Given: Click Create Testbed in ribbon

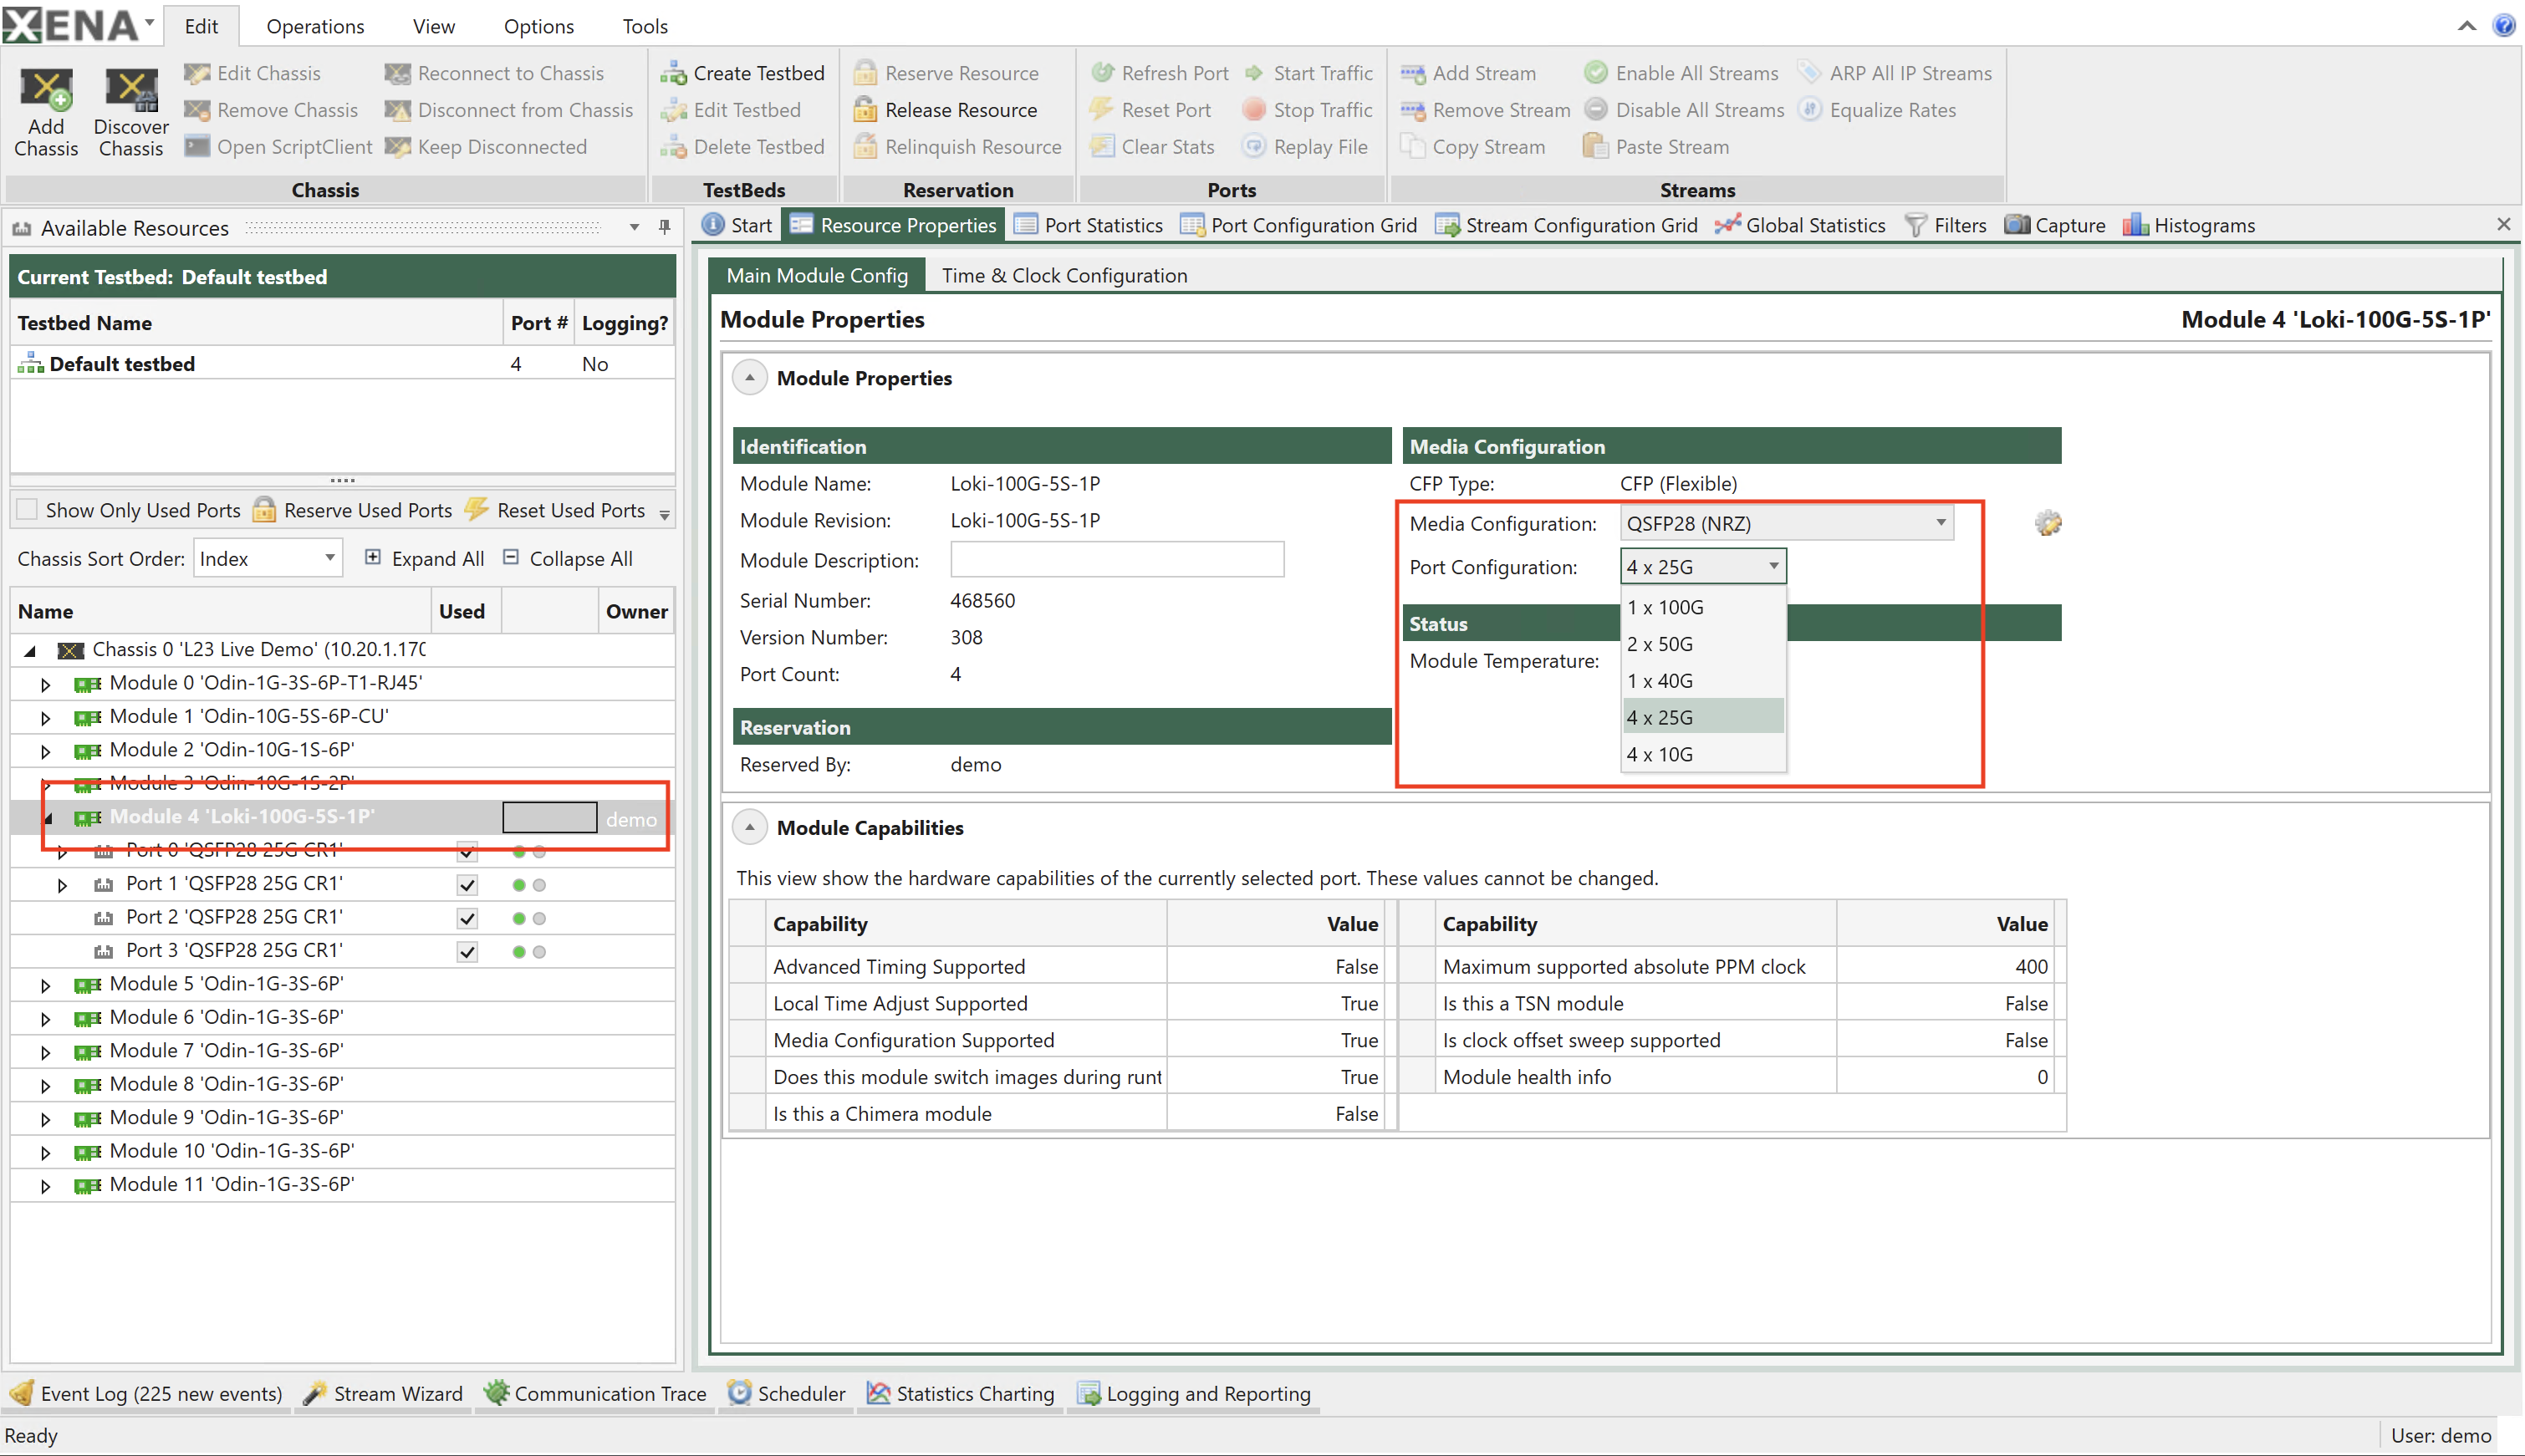Looking at the screenshot, I should pyautogui.click(x=743, y=73).
